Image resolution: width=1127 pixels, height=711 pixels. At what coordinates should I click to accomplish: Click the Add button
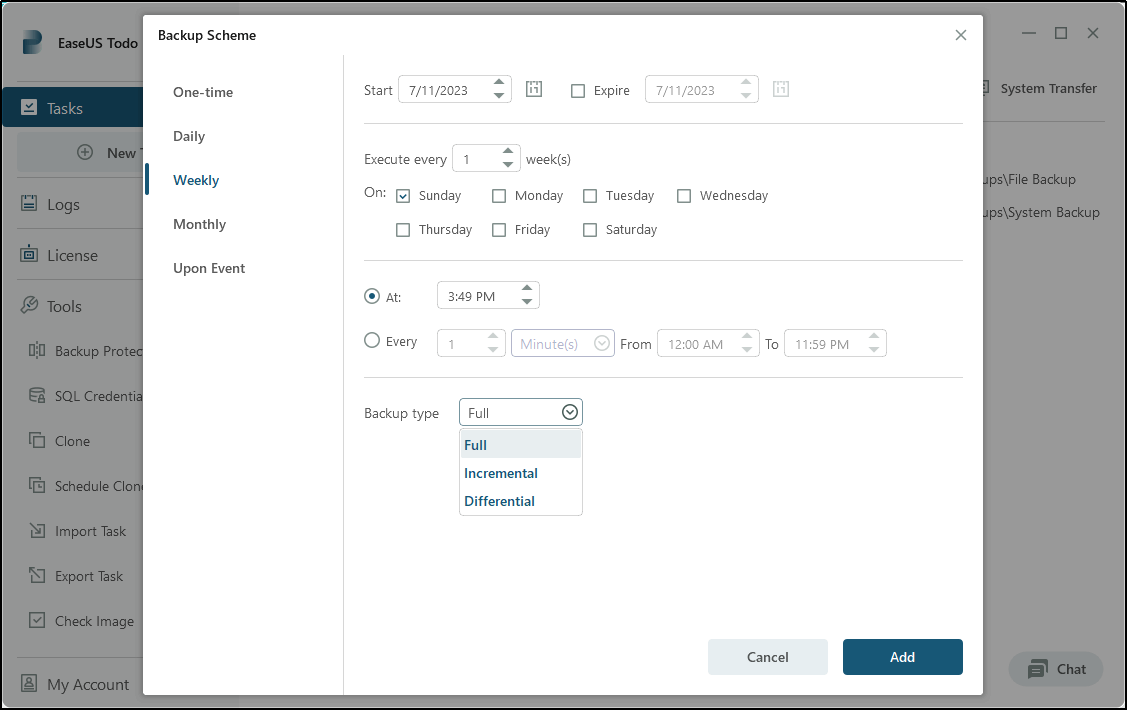[902, 657]
